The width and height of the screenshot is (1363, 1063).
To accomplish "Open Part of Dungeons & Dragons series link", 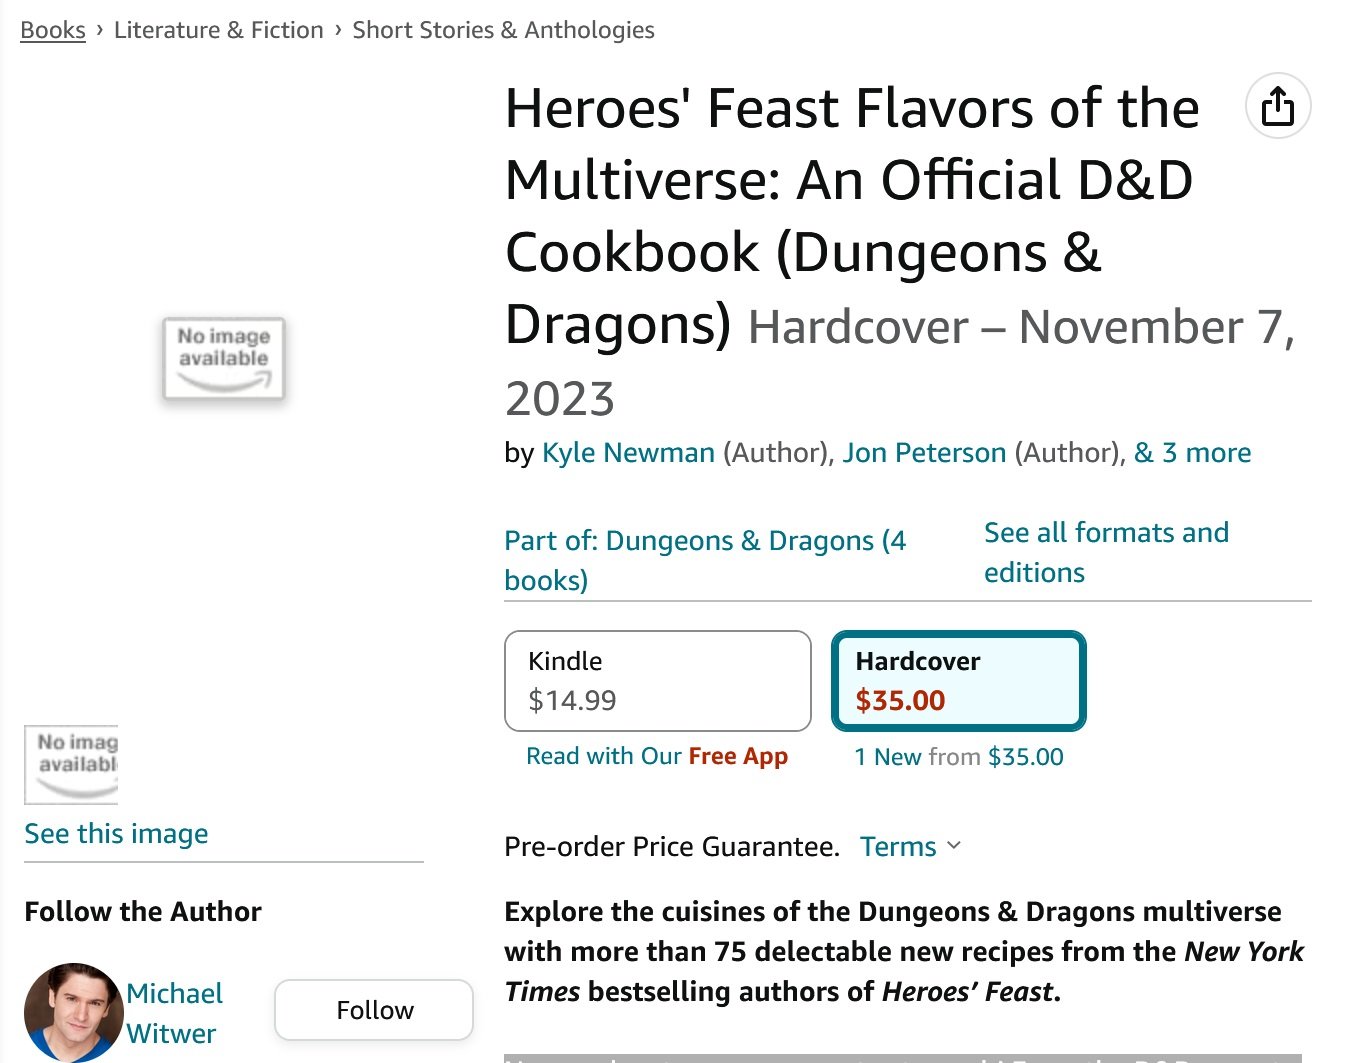I will point(705,560).
